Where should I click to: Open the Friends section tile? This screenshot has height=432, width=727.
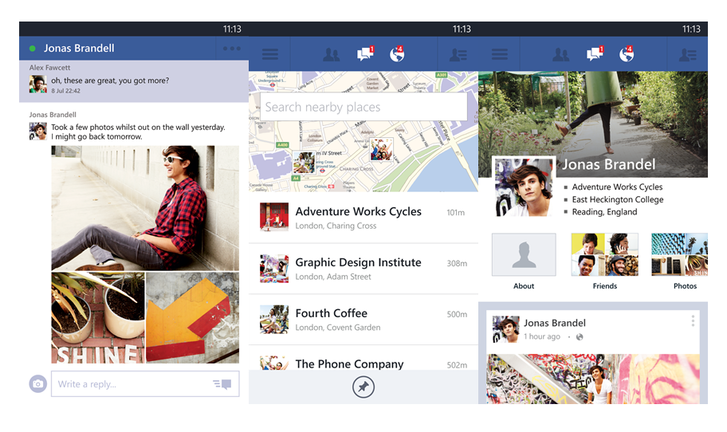click(604, 256)
